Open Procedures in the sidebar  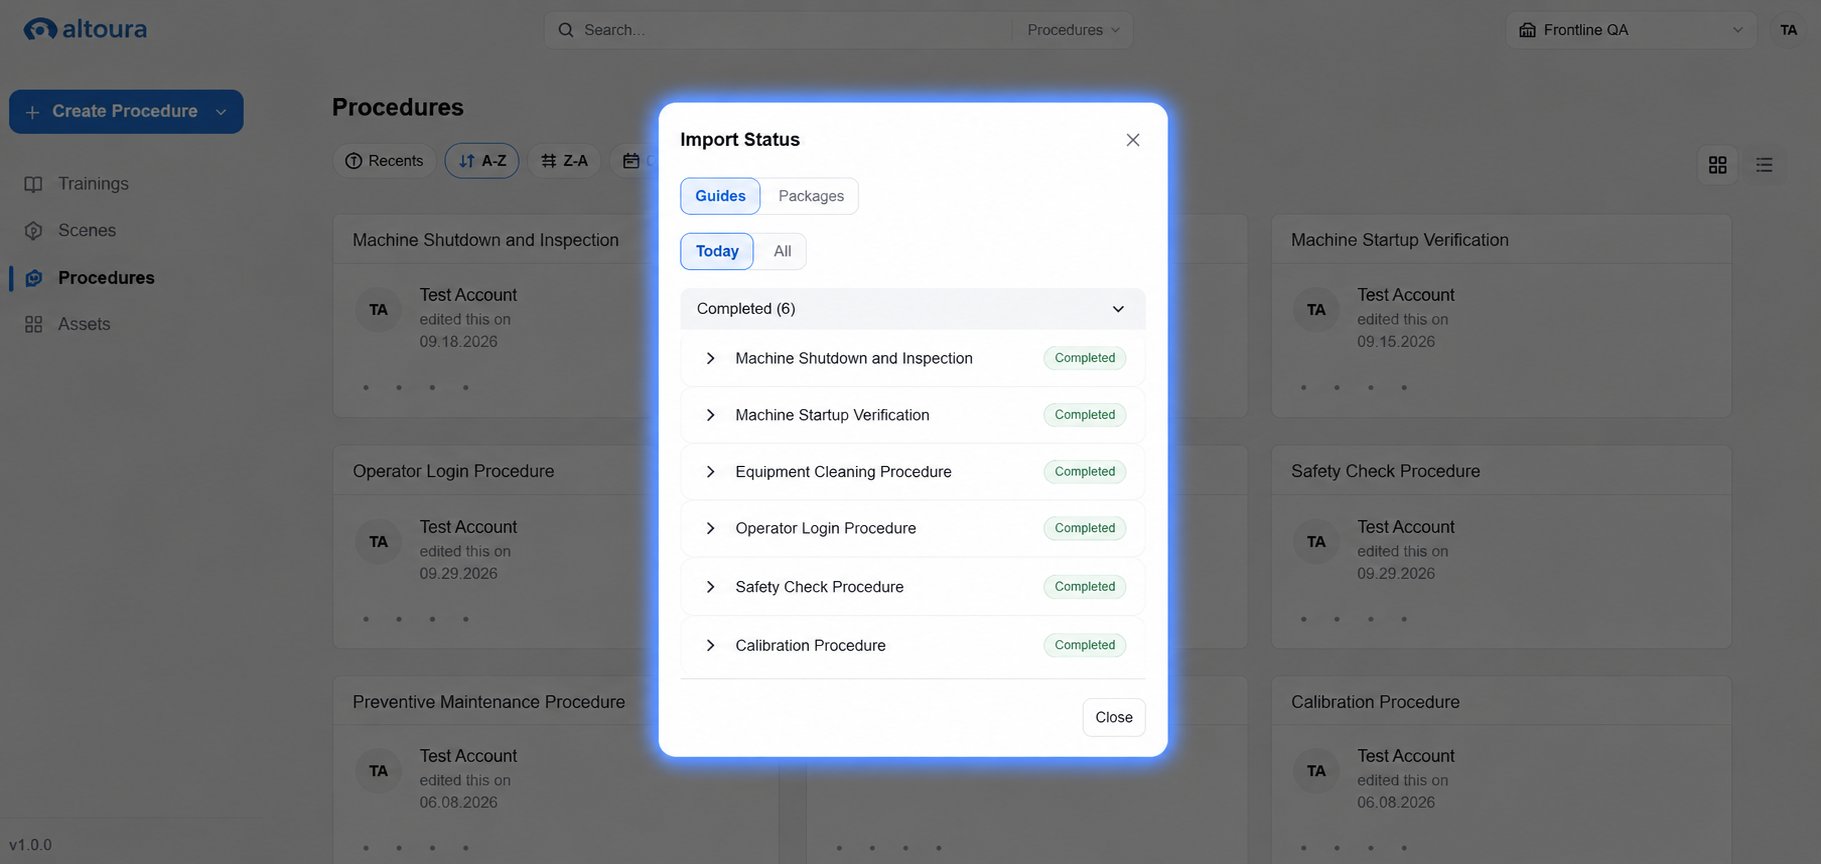[x=106, y=278]
